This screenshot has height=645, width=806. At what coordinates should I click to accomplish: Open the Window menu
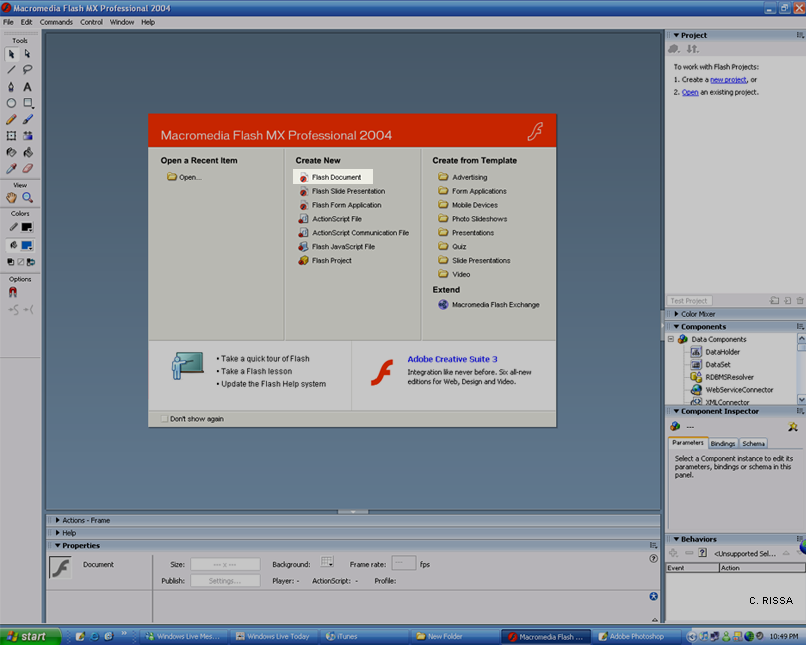[x=122, y=22]
